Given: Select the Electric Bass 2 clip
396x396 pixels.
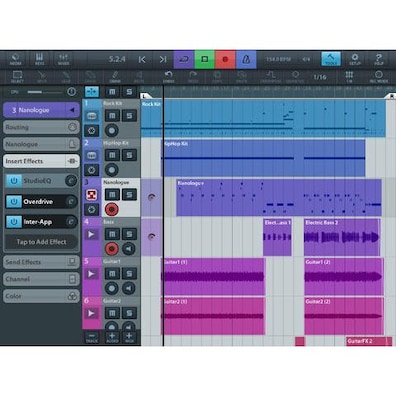Looking at the screenshot, I should pyautogui.click(x=342, y=237).
